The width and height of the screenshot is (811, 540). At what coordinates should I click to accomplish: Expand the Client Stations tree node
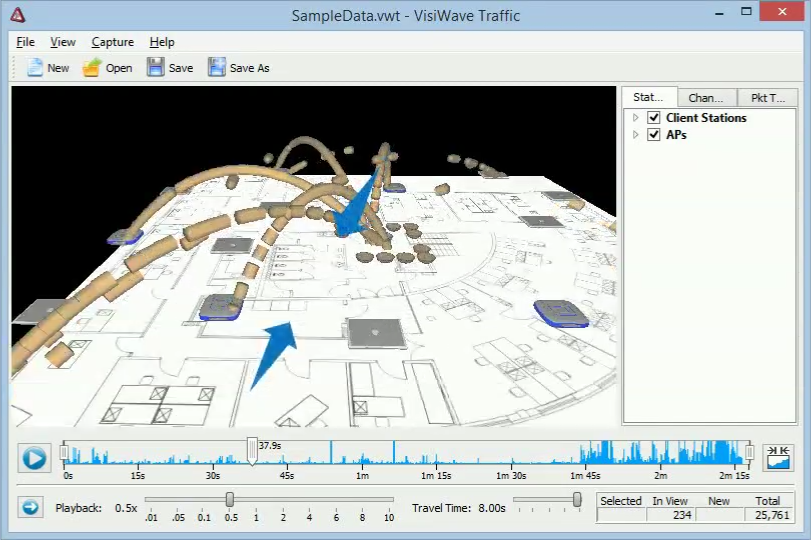[x=636, y=117]
